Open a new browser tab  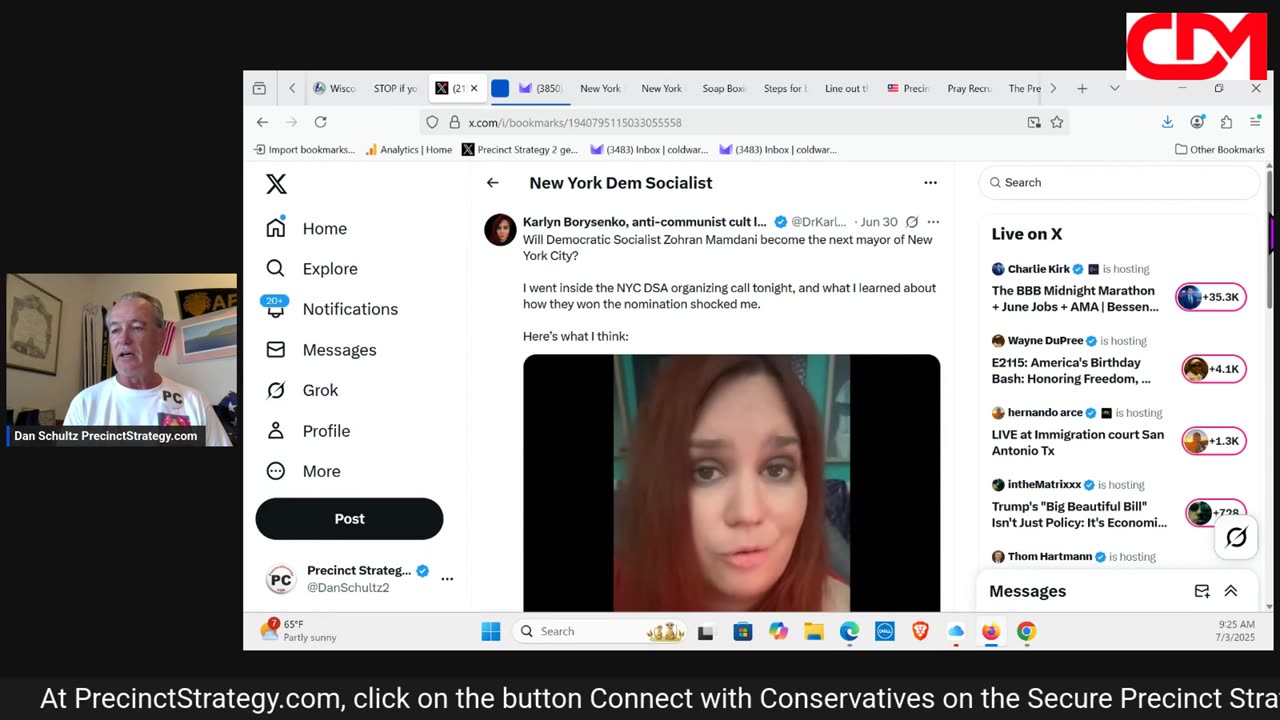(x=1082, y=88)
